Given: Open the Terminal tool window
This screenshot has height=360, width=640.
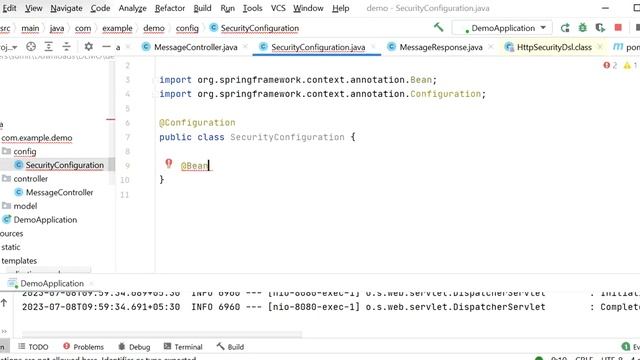Looking at the screenshot, I should [183, 347].
